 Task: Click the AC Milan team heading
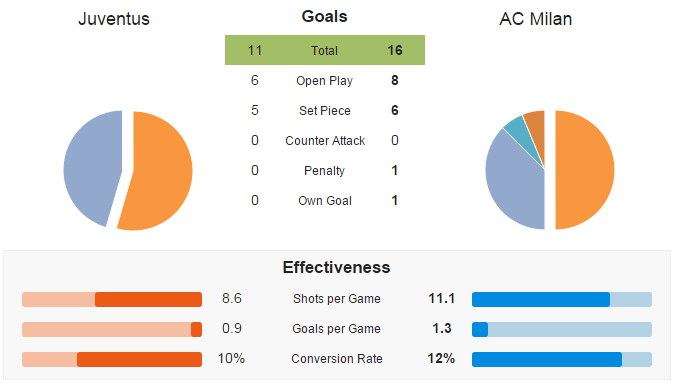[x=535, y=19]
